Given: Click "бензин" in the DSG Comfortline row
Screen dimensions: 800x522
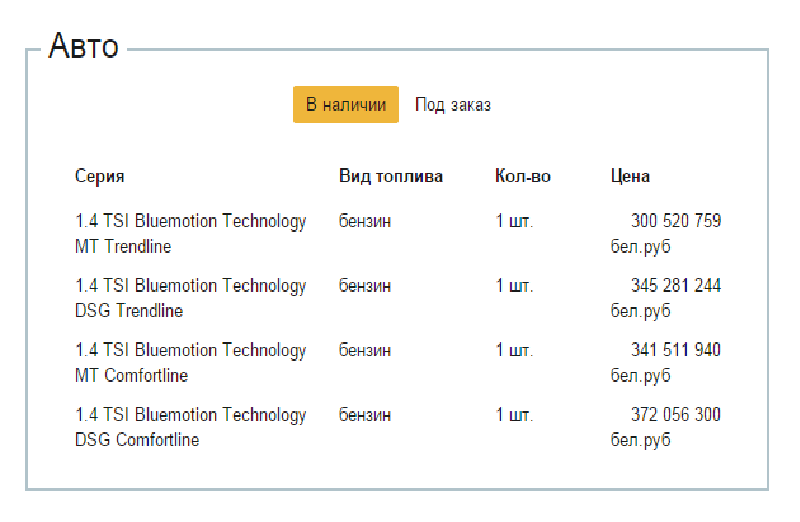Looking at the screenshot, I should [365, 414].
